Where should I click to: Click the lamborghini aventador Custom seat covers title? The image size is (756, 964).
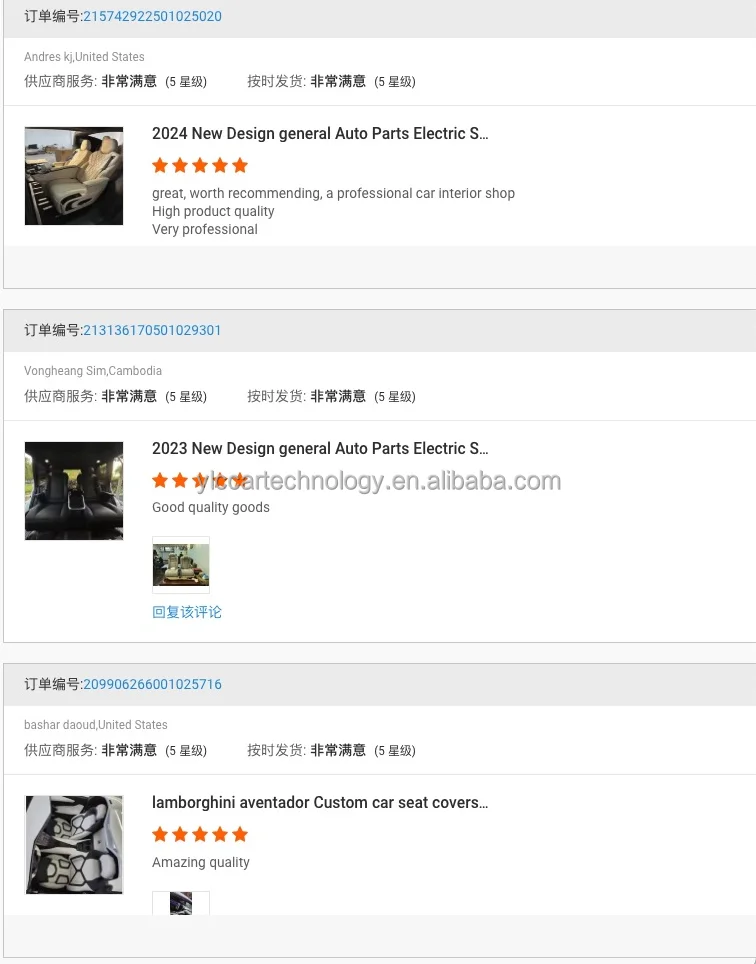(320, 803)
